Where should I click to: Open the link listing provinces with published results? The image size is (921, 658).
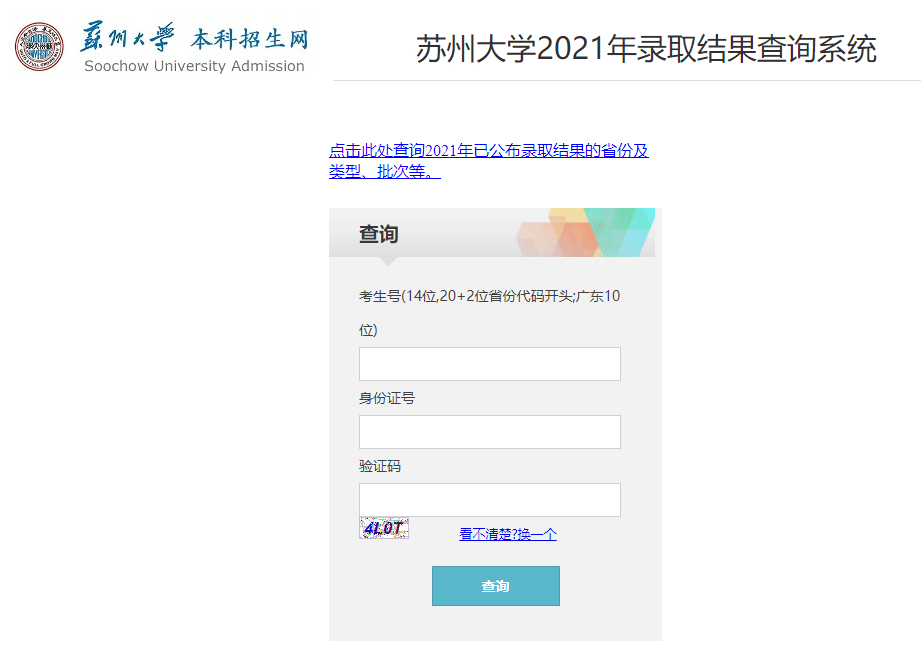489,161
